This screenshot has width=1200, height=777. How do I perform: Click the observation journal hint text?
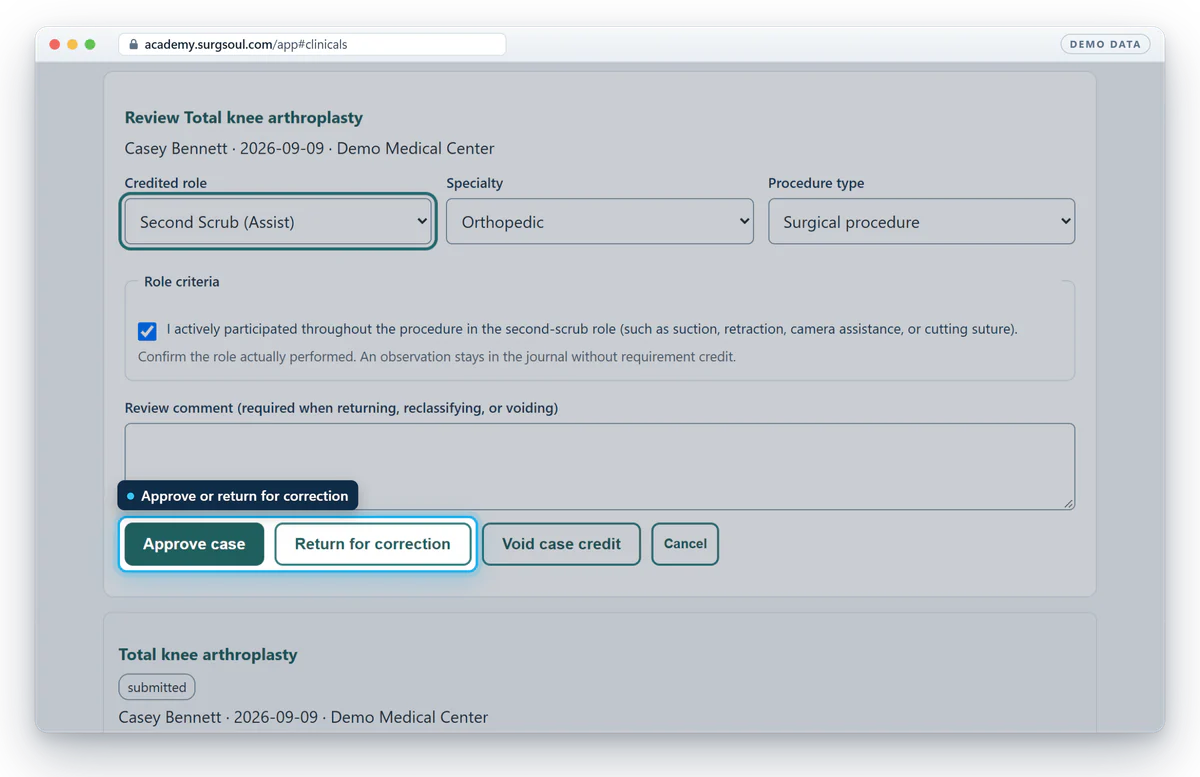tap(437, 356)
